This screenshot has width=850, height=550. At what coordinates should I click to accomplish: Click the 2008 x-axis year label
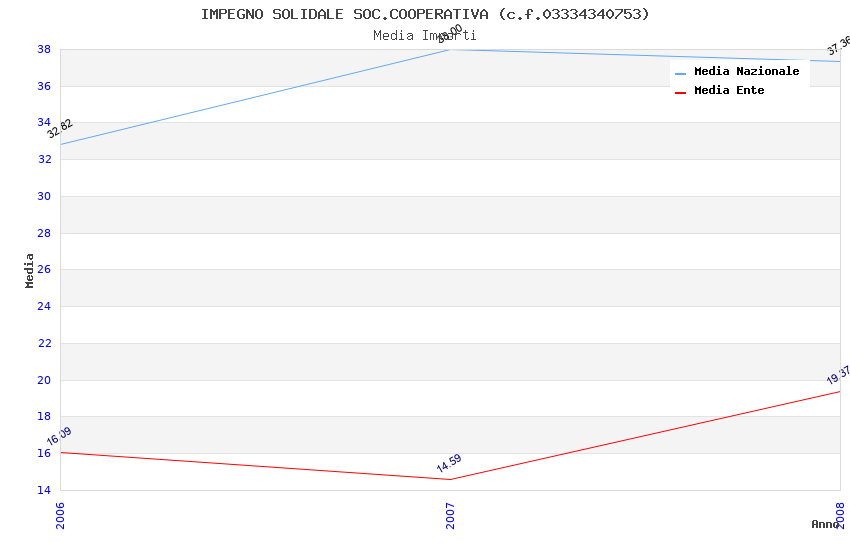(x=840, y=515)
